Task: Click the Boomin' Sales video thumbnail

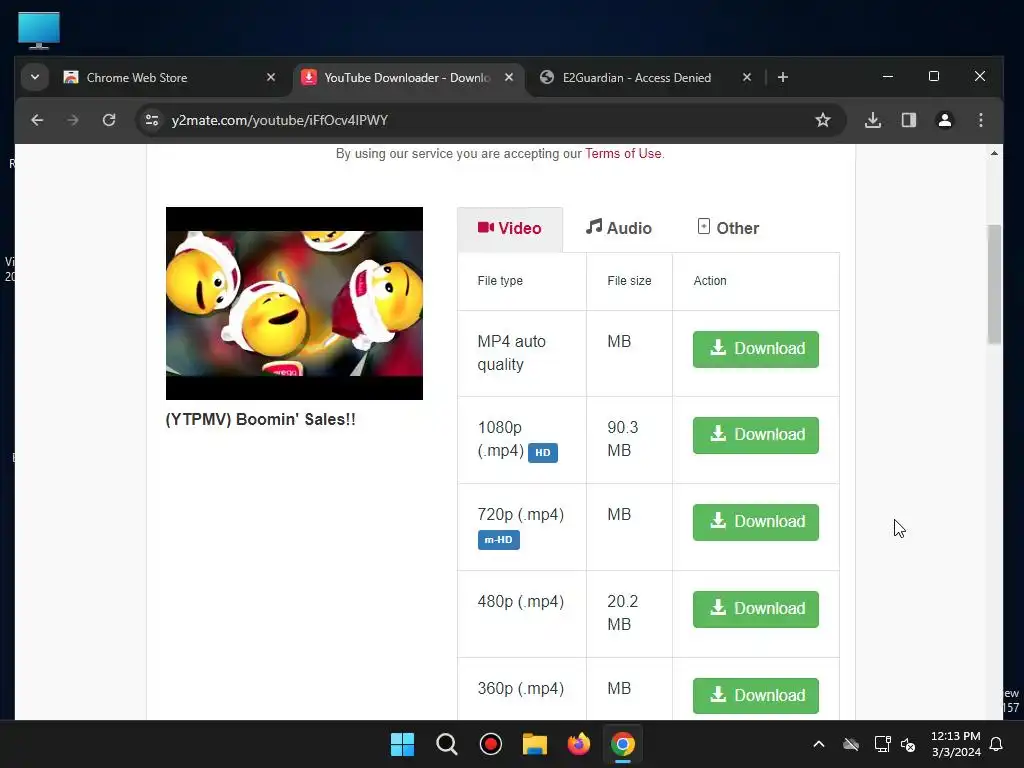Action: pos(295,303)
